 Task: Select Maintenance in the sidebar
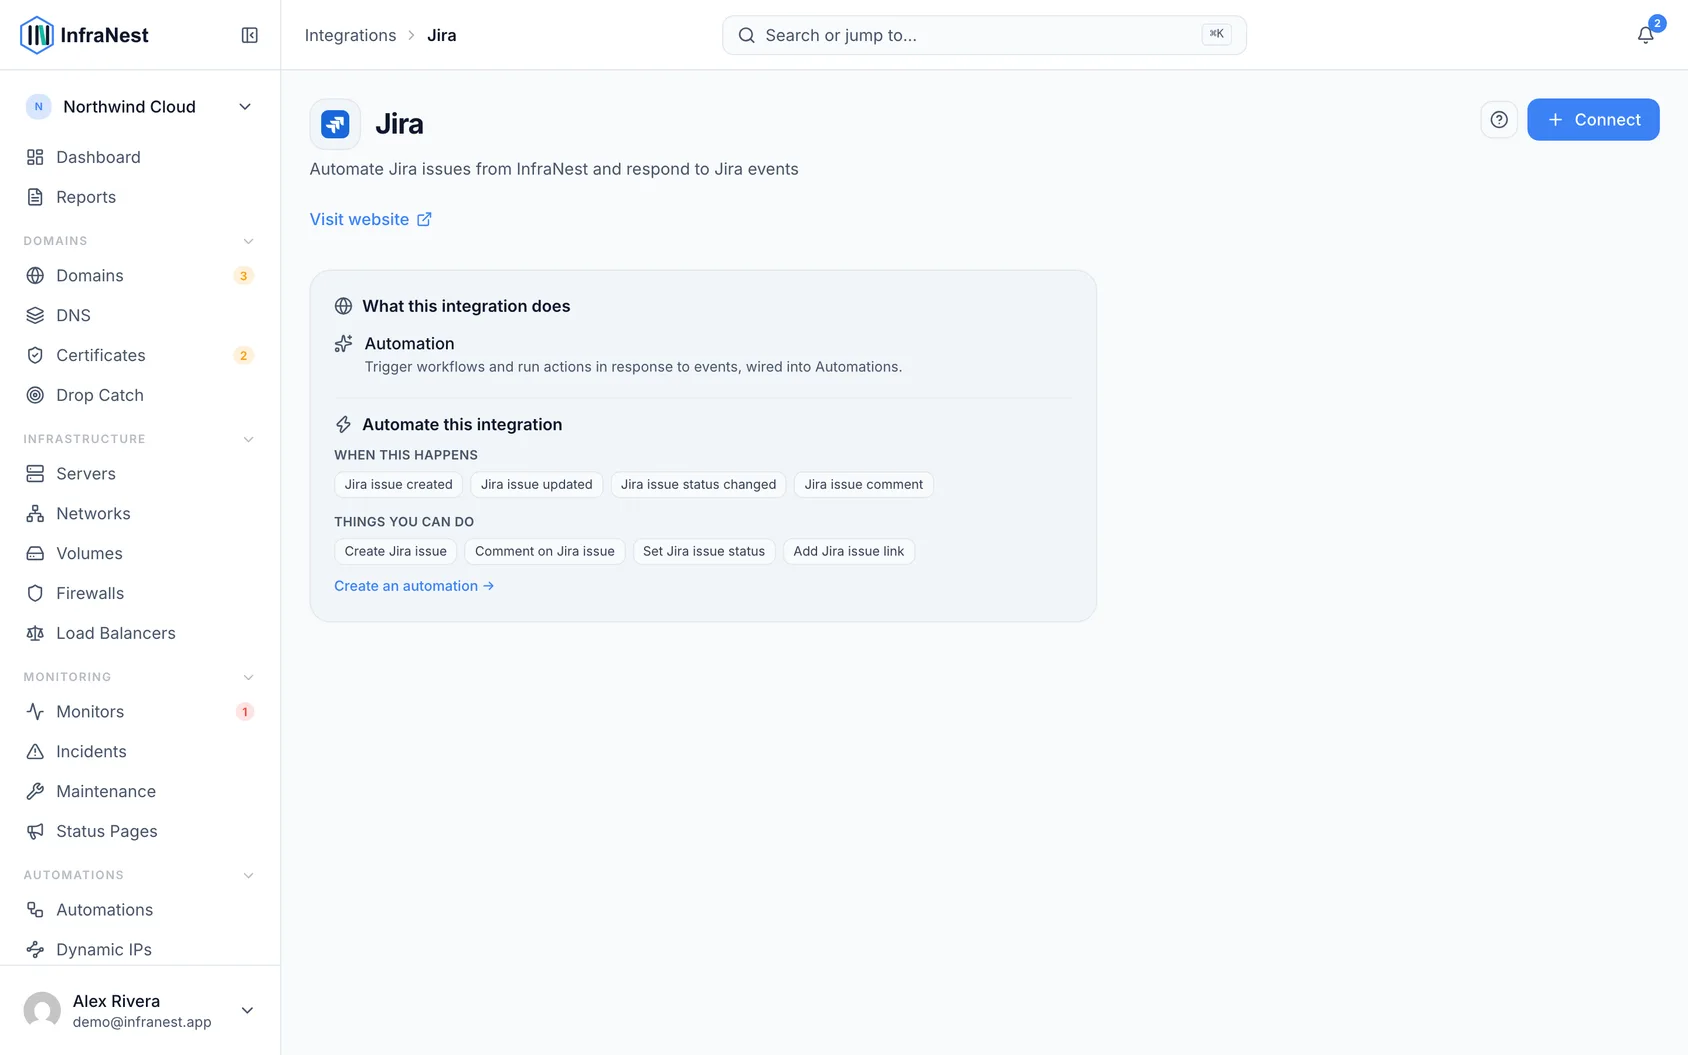139,791
